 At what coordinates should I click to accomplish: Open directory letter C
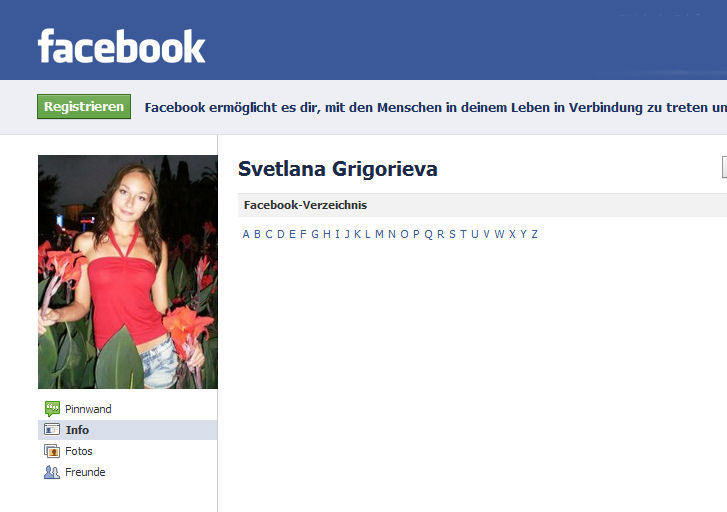(x=269, y=234)
